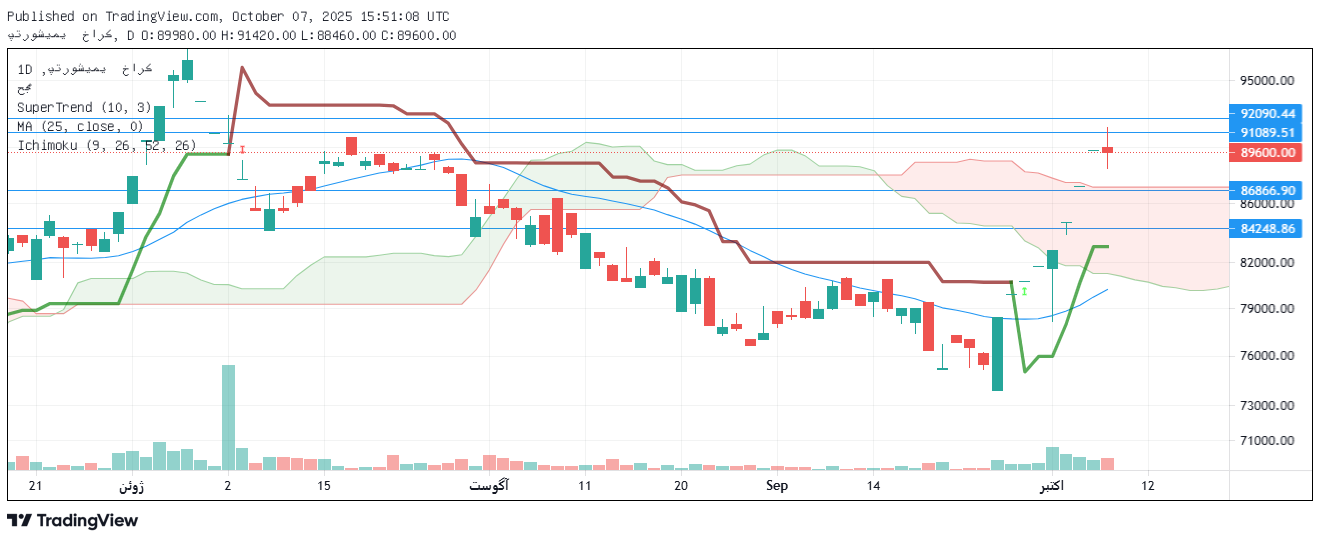This screenshot has height=541, width=1320.
Task: Click the 91089.51 horizontal line price tag
Action: (1267, 133)
